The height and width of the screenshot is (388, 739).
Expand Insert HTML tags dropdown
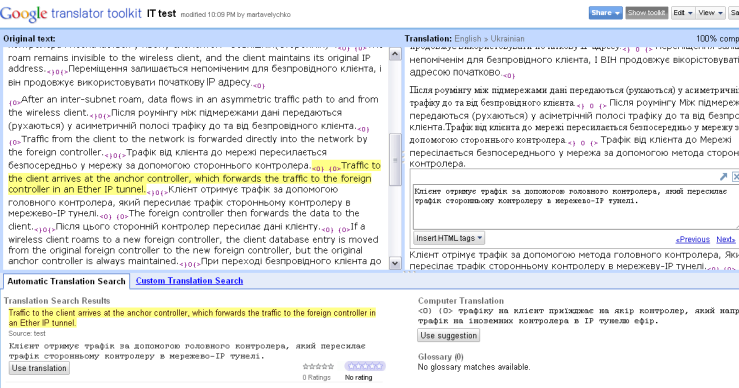[449, 238]
